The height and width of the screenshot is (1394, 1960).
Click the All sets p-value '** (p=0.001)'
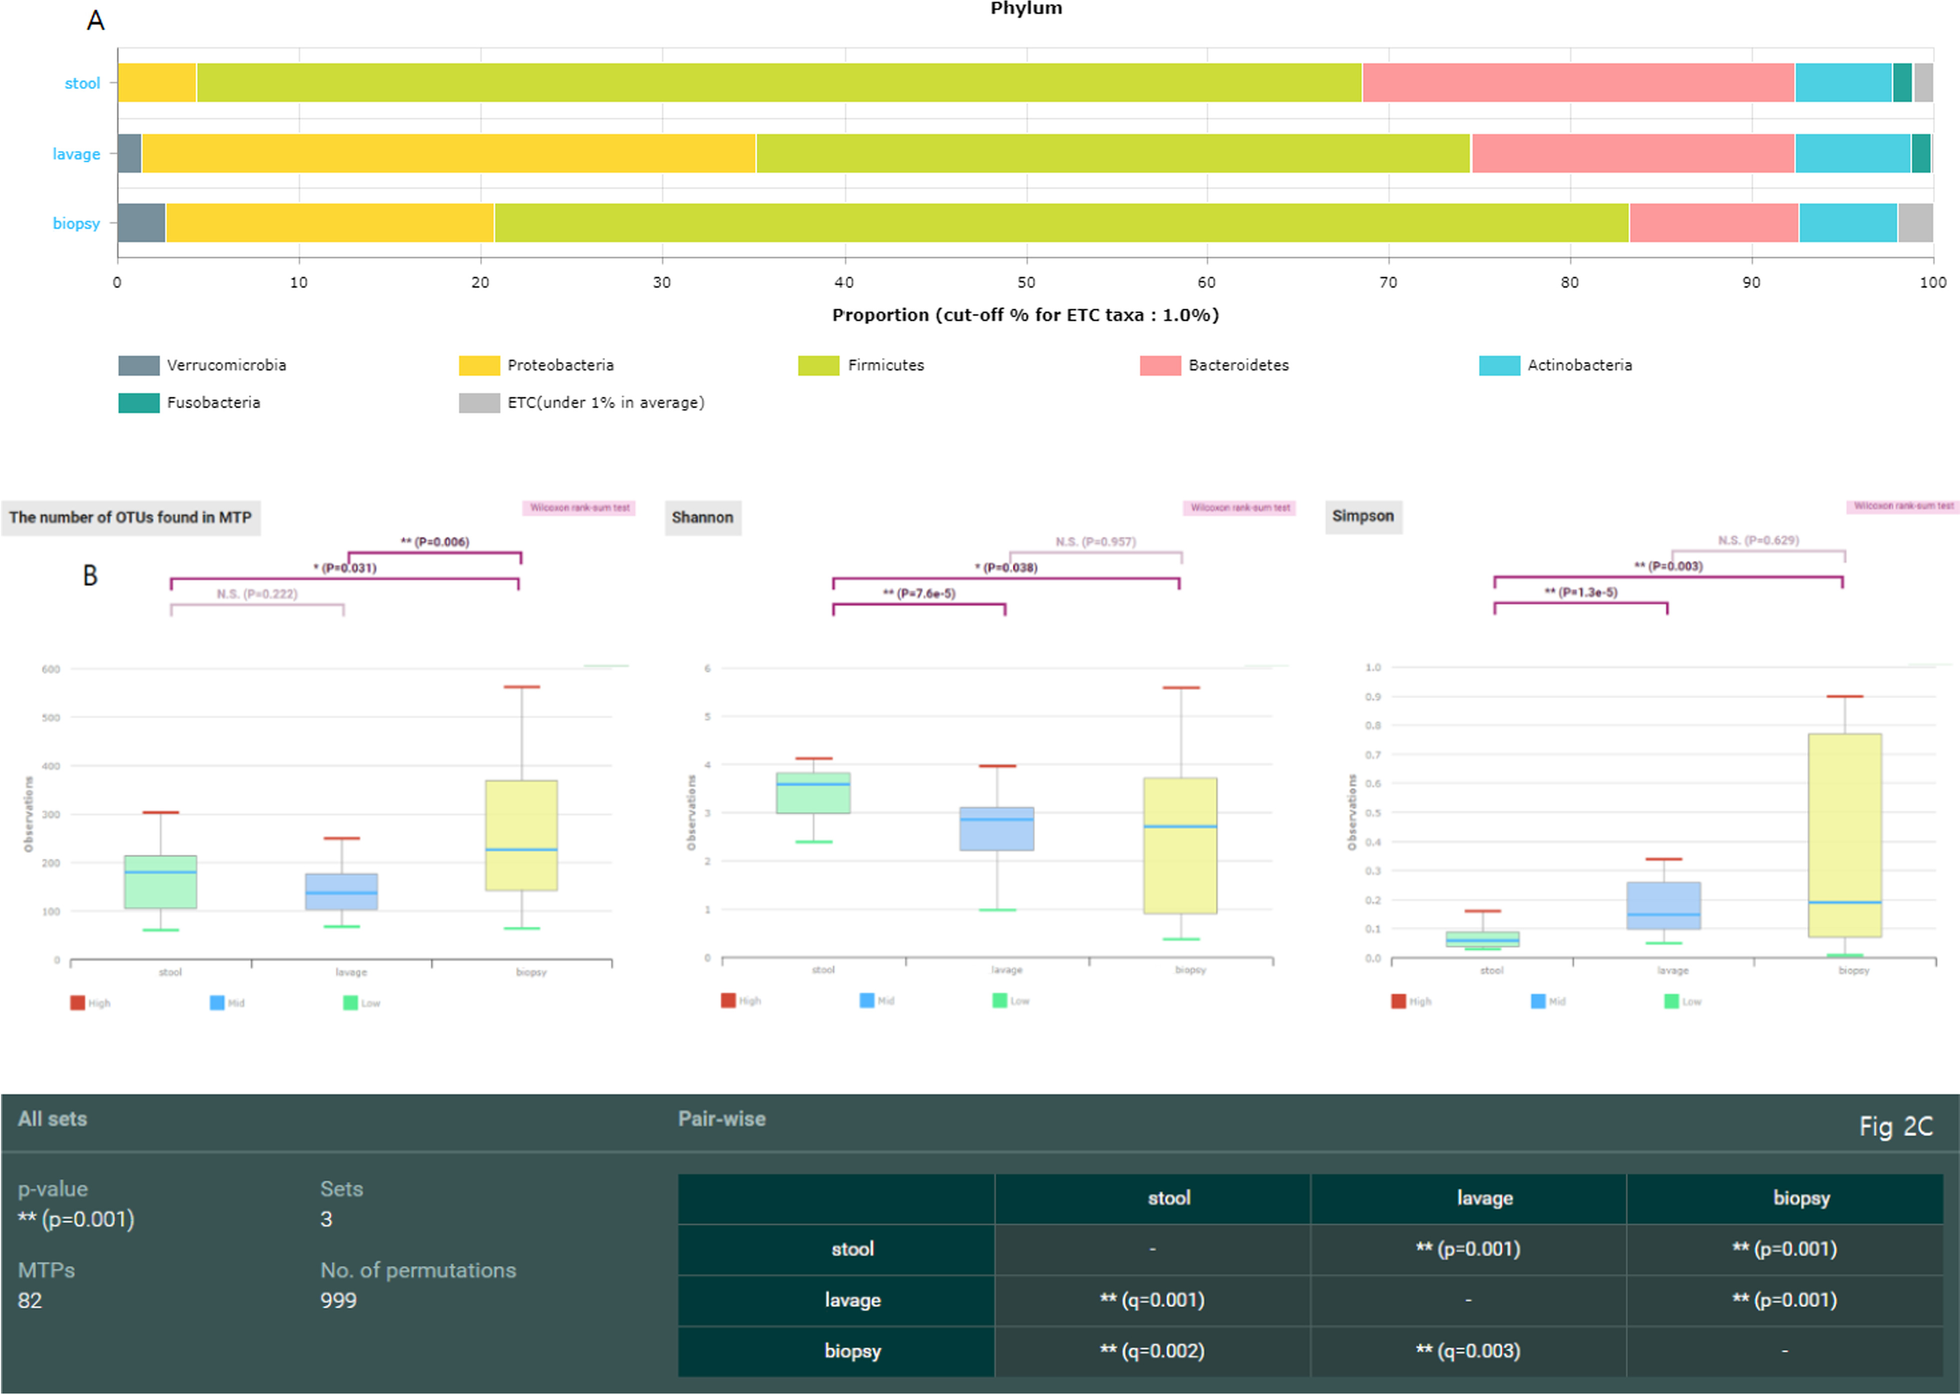[x=76, y=1219]
